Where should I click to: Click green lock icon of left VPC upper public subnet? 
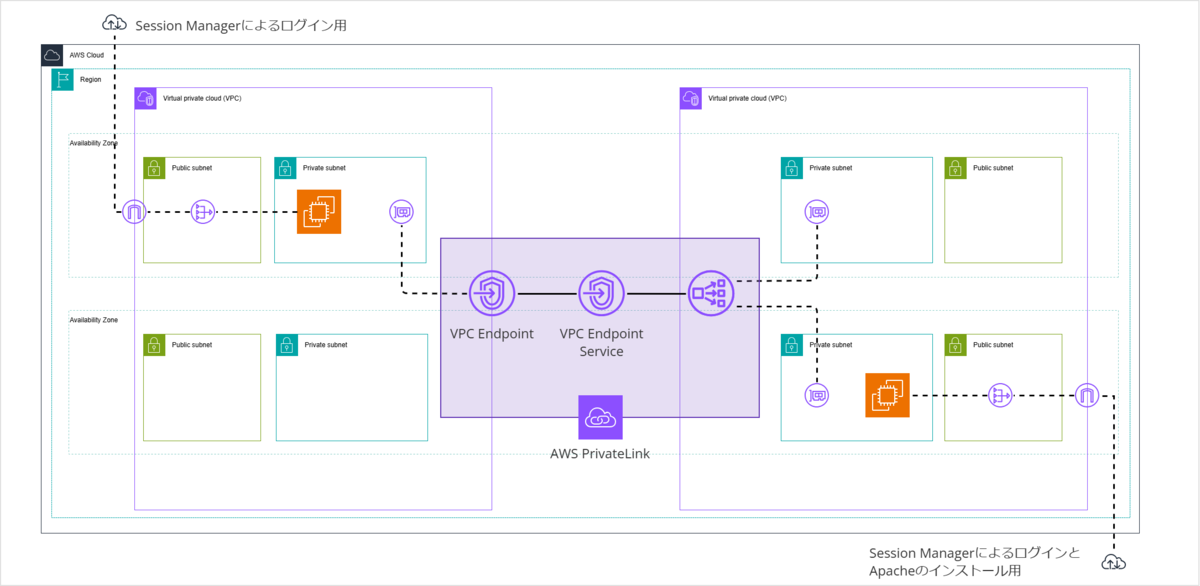pos(154,168)
